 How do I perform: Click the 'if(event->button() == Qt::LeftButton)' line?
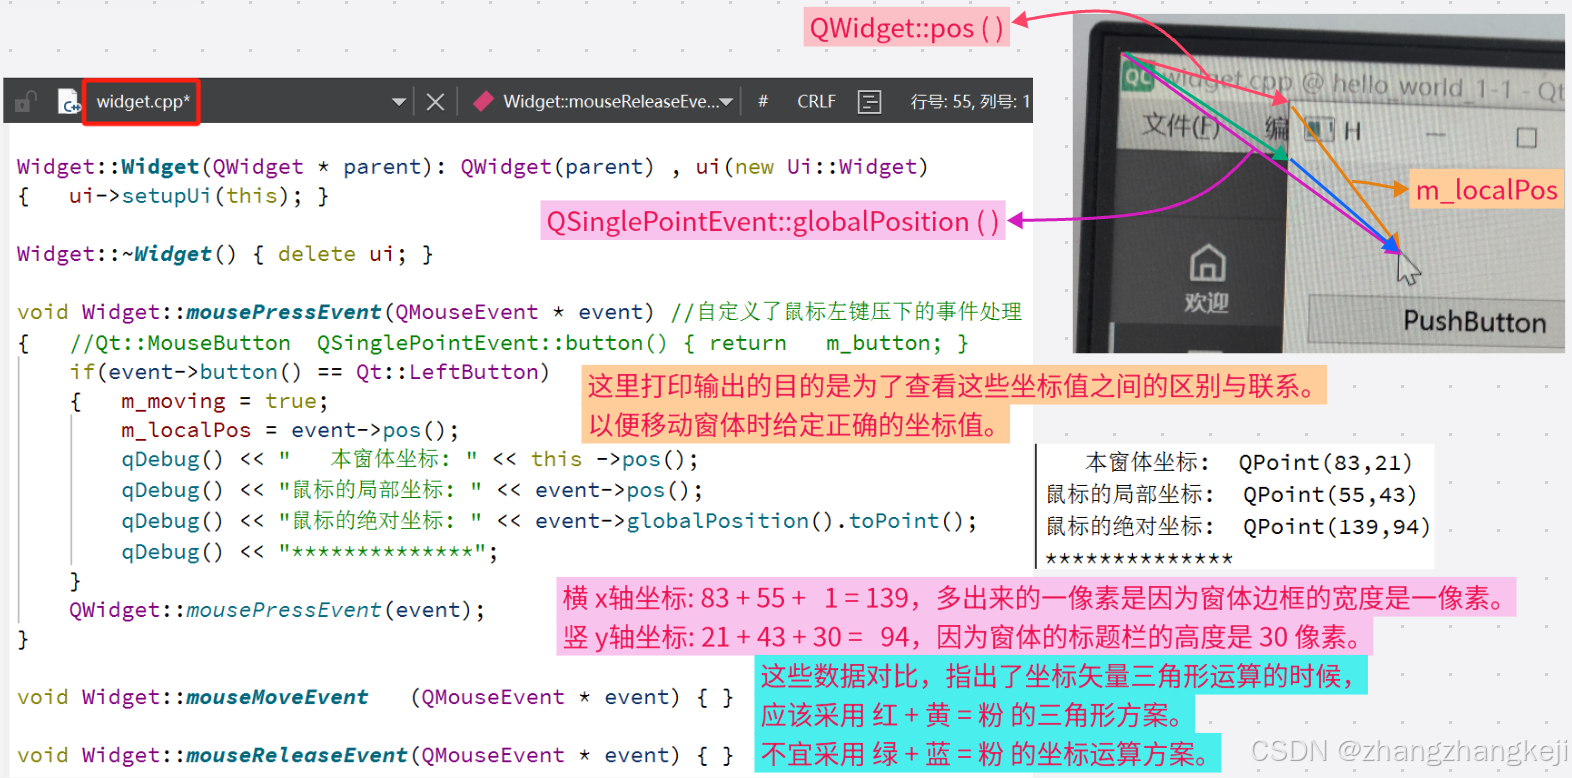[x=309, y=372]
